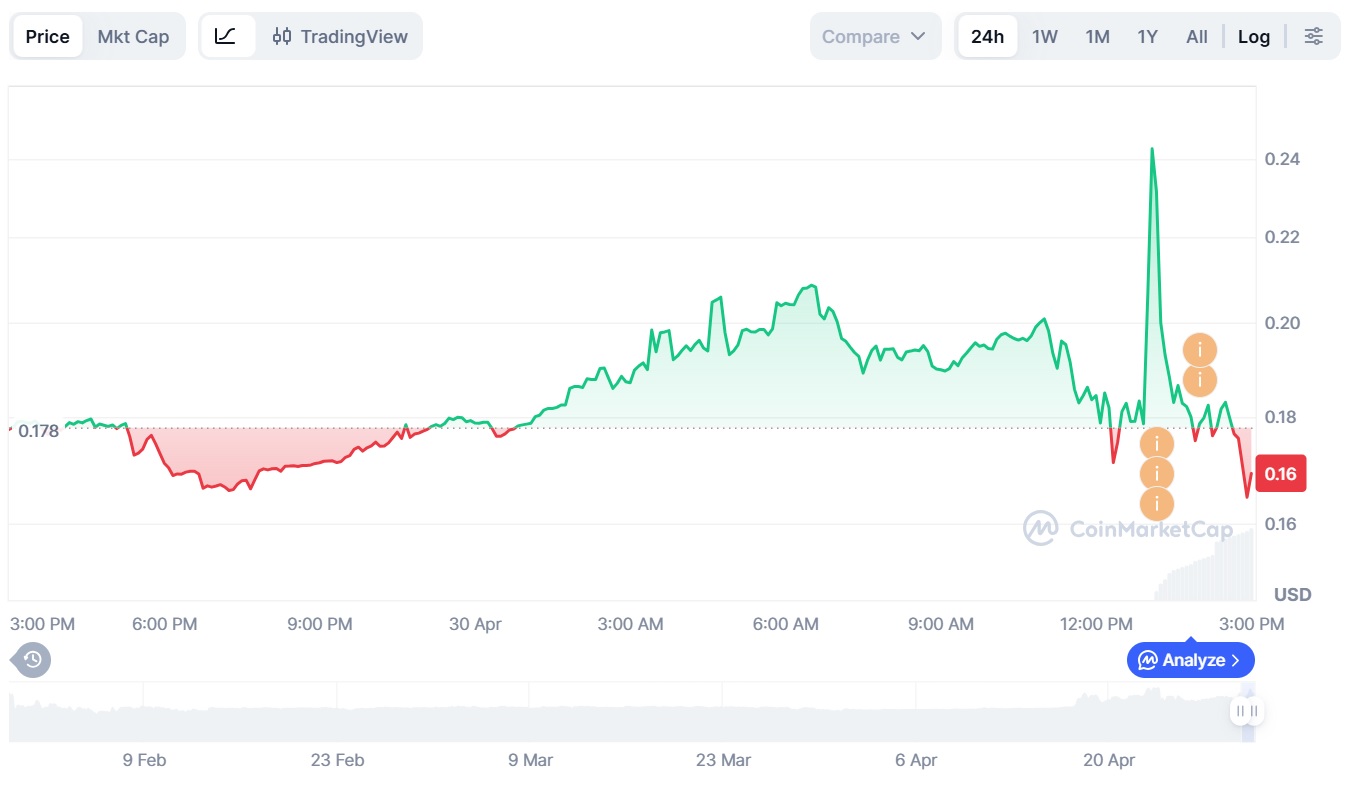Image resolution: width=1348 pixels, height=790 pixels.
Task: Switch chart to Price view
Action: [48, 37]
